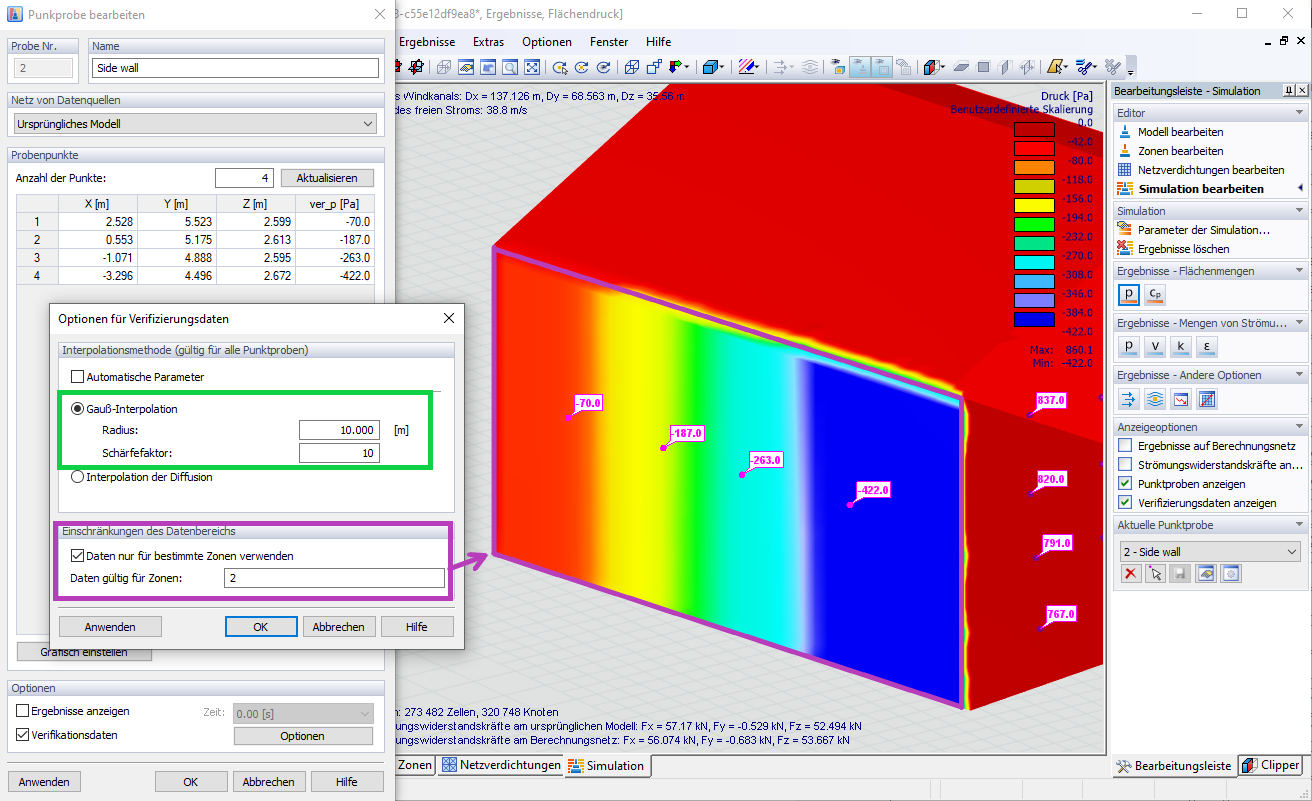Screen dimensions: 1312x801
Task: Toggle Verifizierungsdaten anzeigen checkbox
Action: point(1125,502)
